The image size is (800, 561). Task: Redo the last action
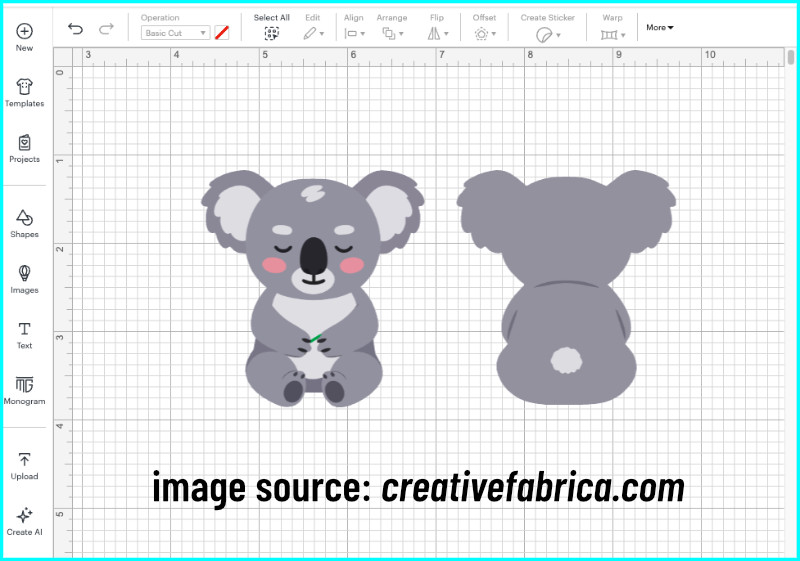point(106,29)
